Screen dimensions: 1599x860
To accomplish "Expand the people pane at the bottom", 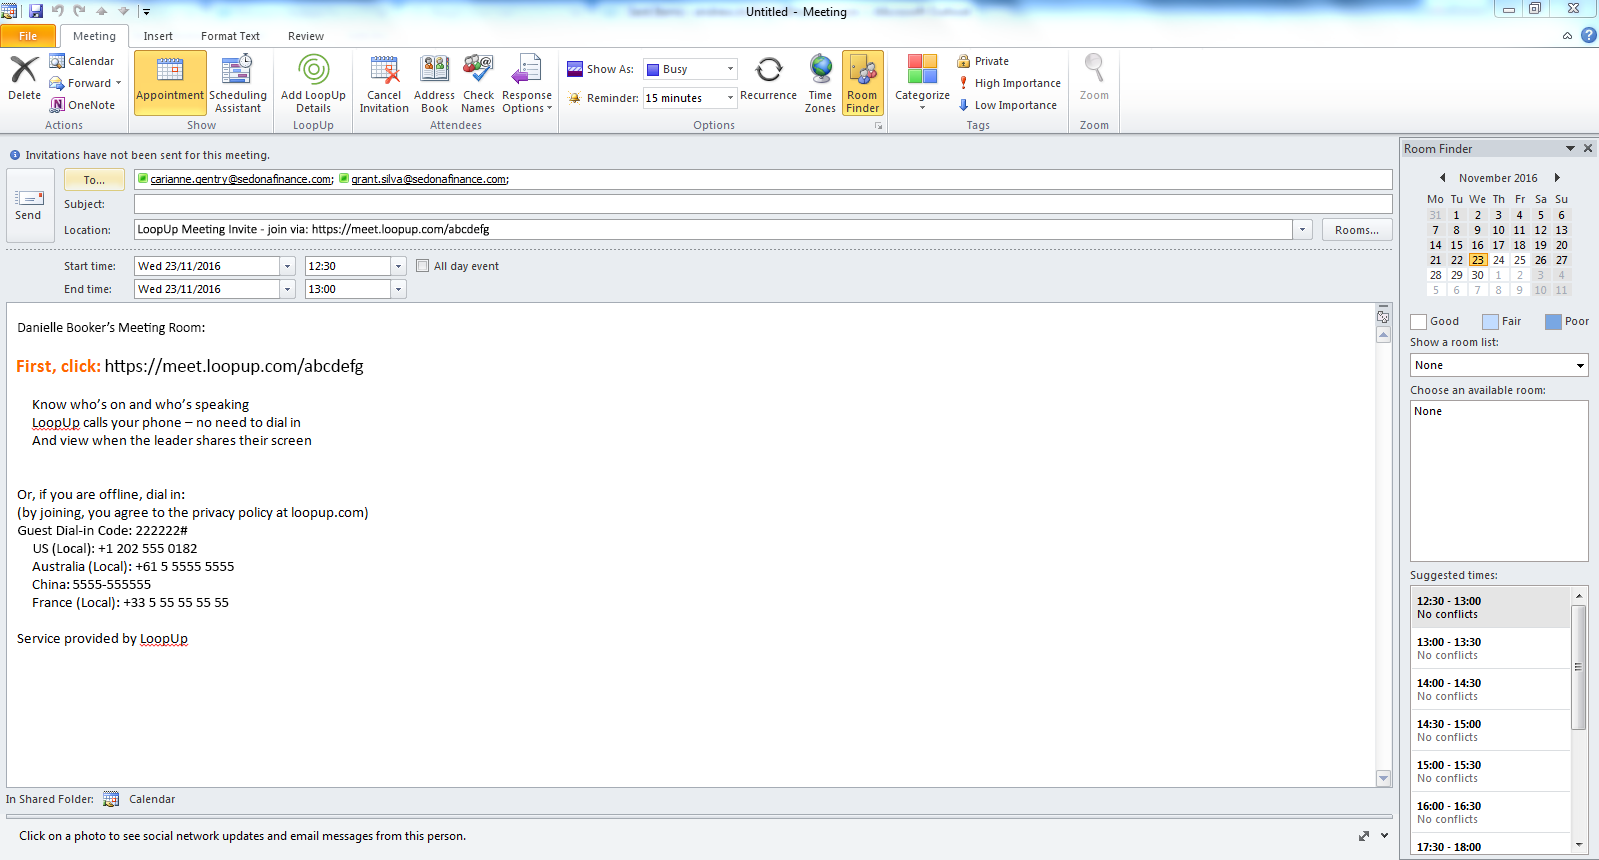I will pos(1385,835).
